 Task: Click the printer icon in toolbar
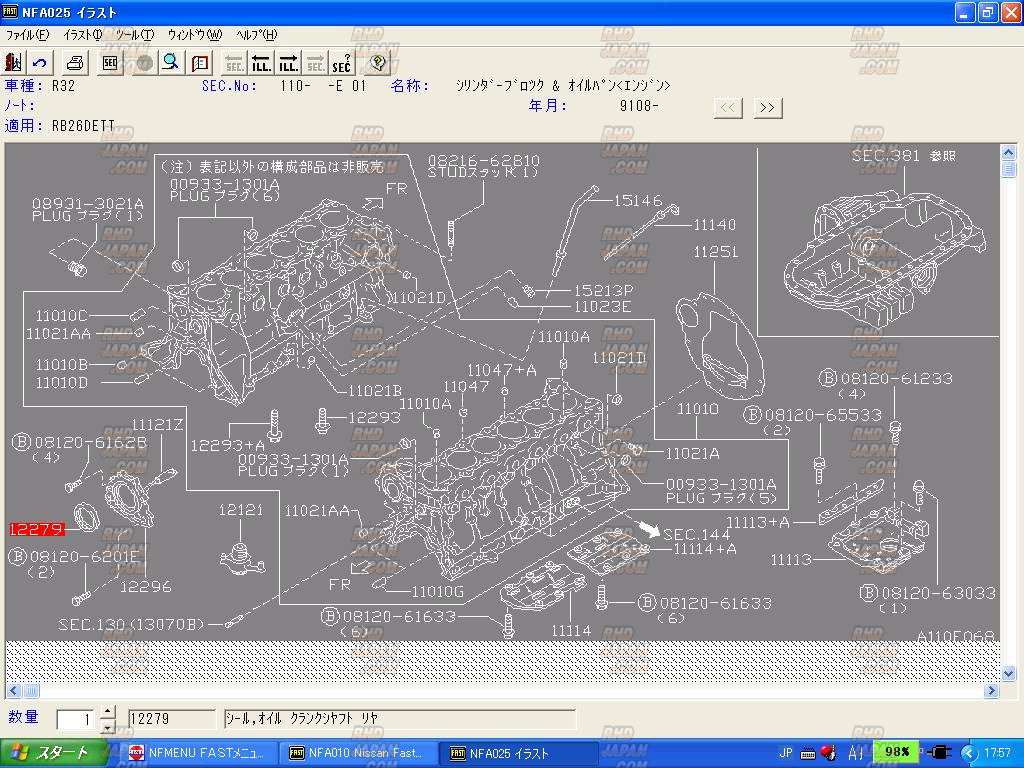click(75, 63)
